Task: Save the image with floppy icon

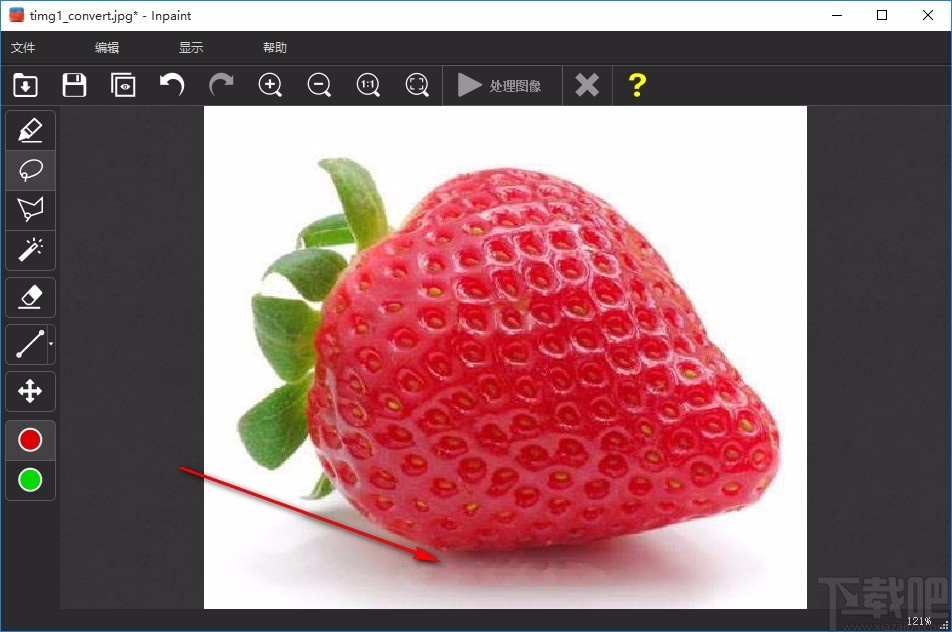Action: pyautogui.click(x=74, y=85)
